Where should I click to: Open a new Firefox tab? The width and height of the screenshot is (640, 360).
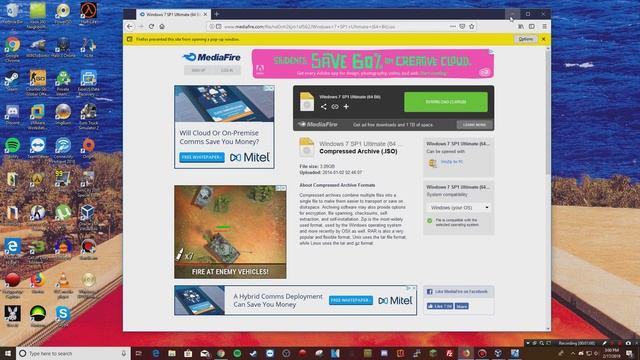pos(217,14)
